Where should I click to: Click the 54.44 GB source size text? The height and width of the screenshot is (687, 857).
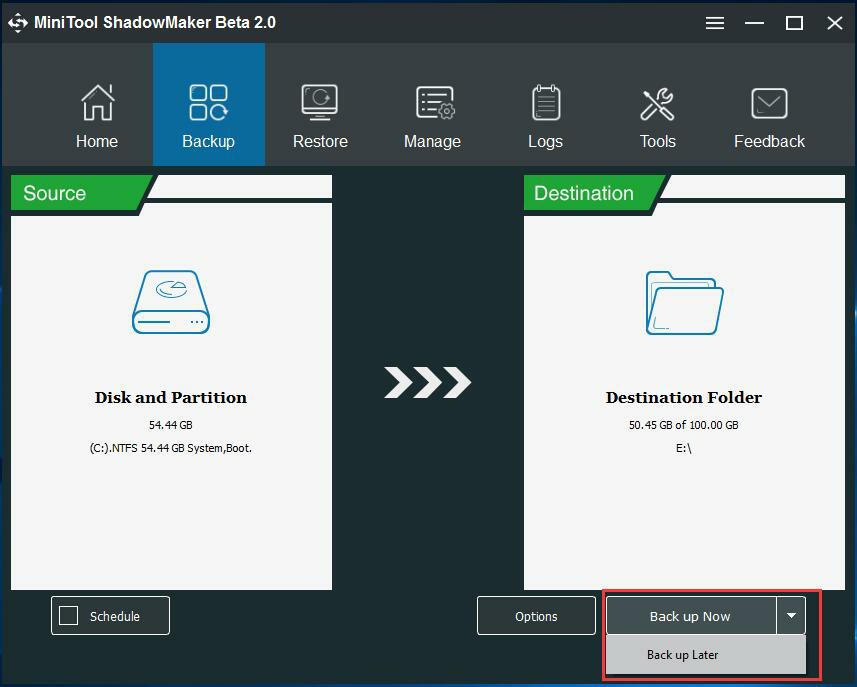click(x=171, y=425)
